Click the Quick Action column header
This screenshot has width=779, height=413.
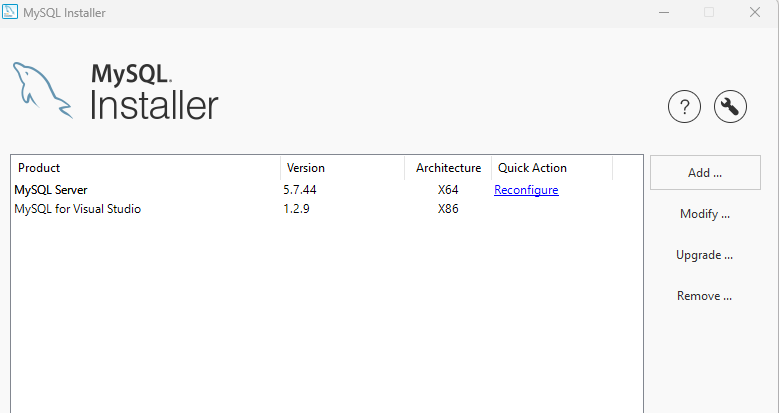pos(552,168)
